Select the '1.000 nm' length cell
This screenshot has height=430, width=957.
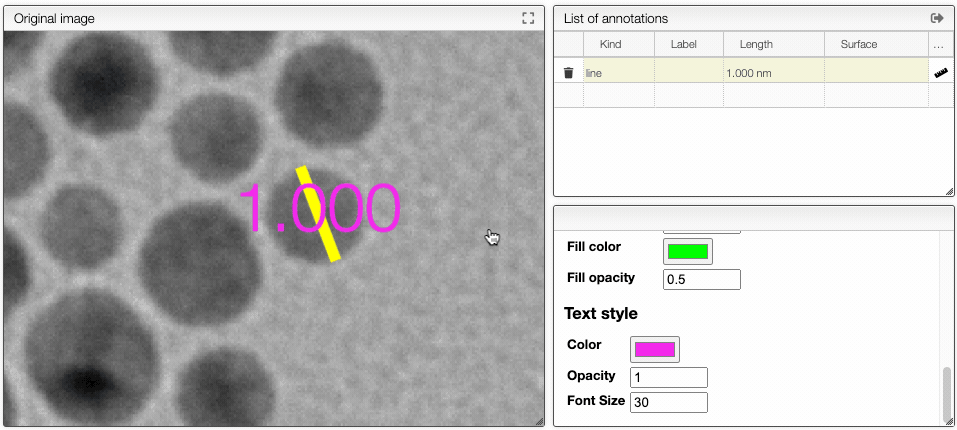click(774, 73)
